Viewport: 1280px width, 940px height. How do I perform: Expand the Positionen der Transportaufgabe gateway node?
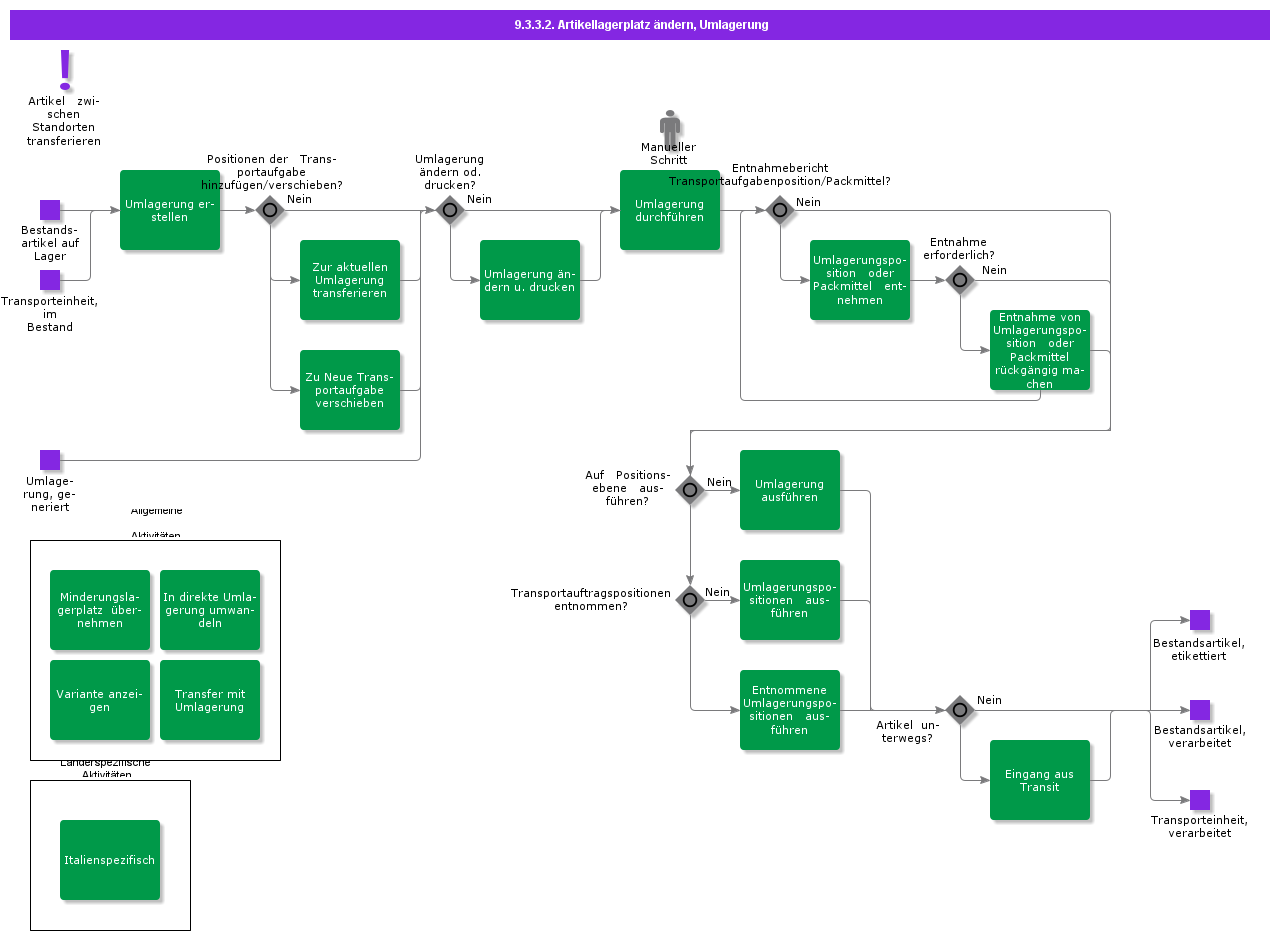point(270,210)
